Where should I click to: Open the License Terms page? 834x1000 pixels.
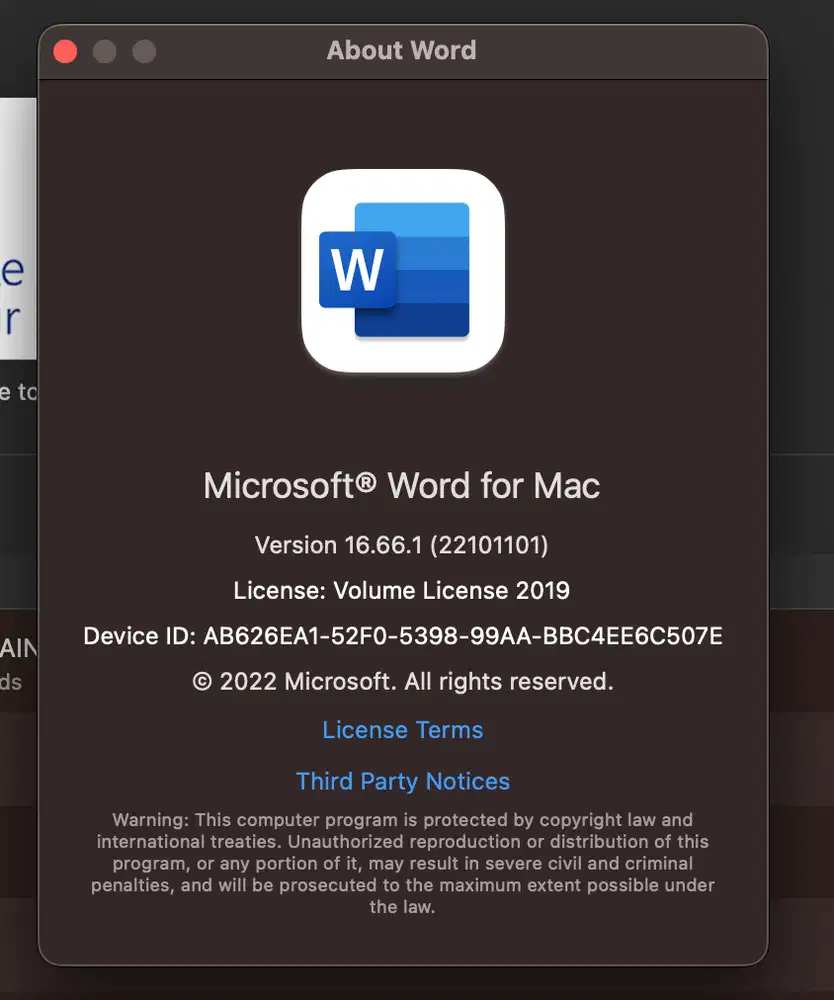402,730
